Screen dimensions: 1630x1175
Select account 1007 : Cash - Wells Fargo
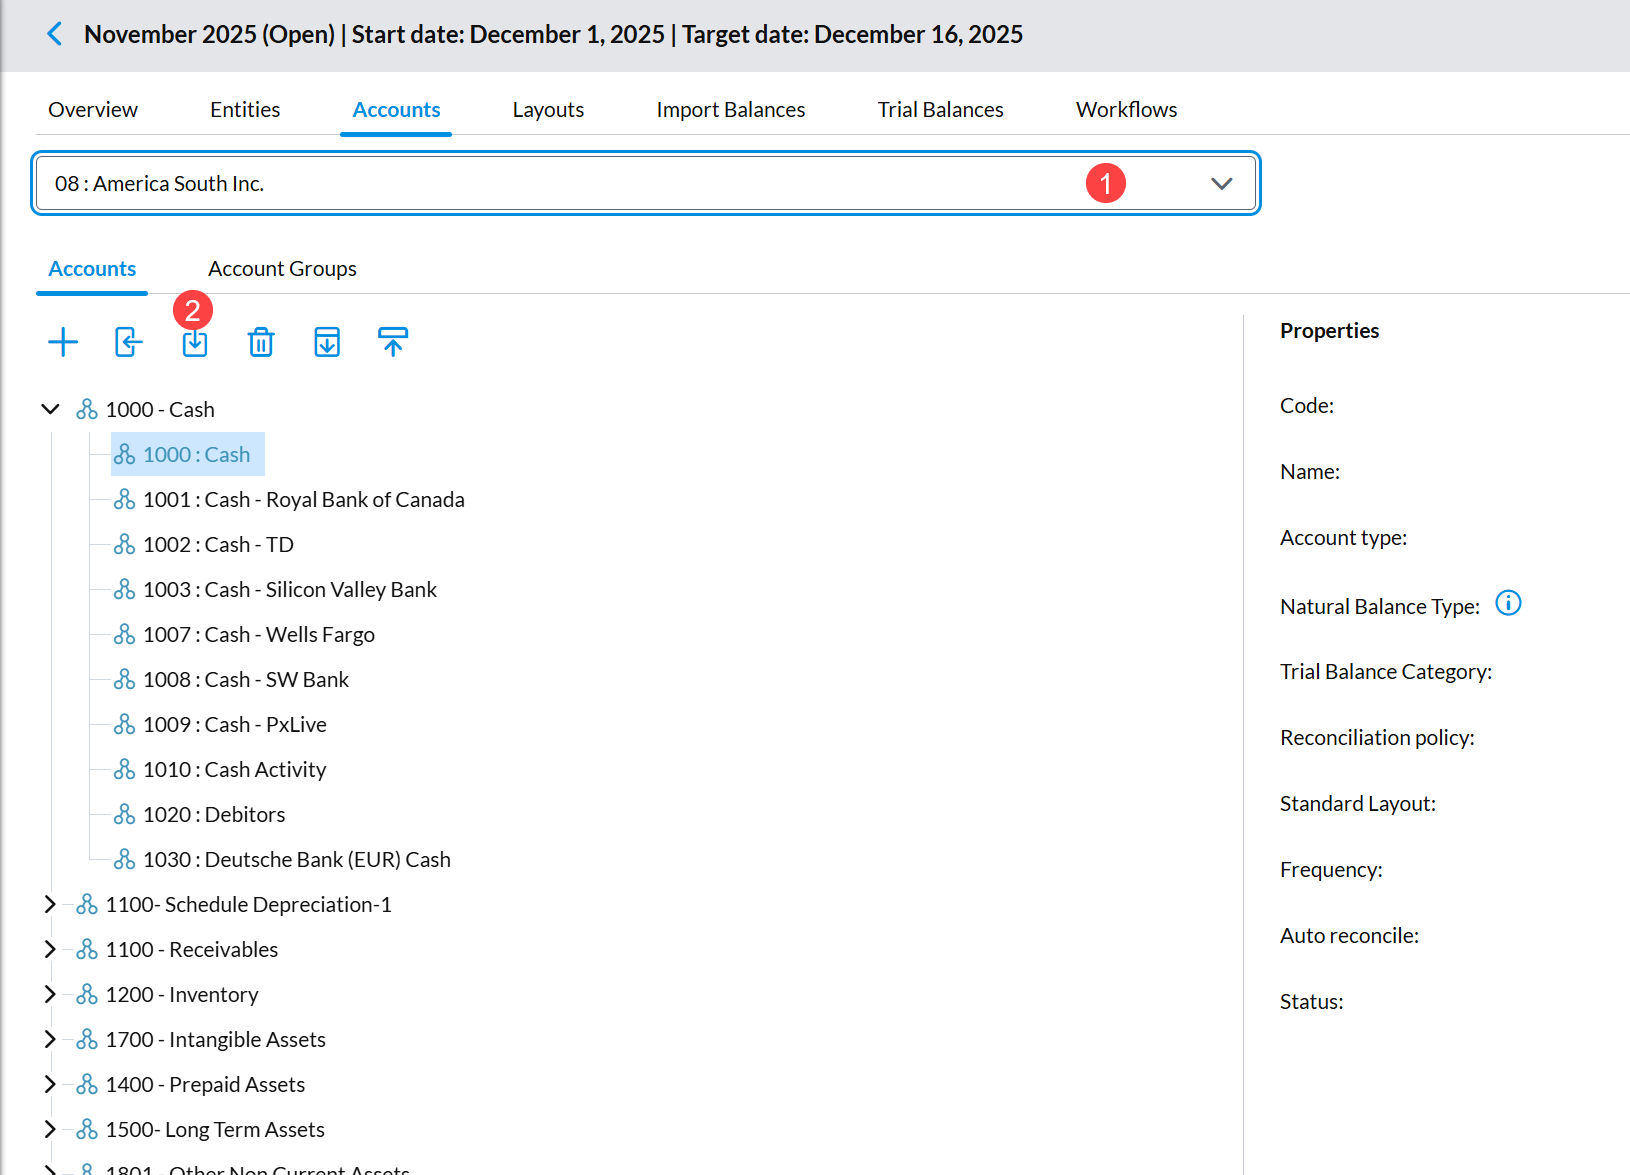[x=258, y=634]
